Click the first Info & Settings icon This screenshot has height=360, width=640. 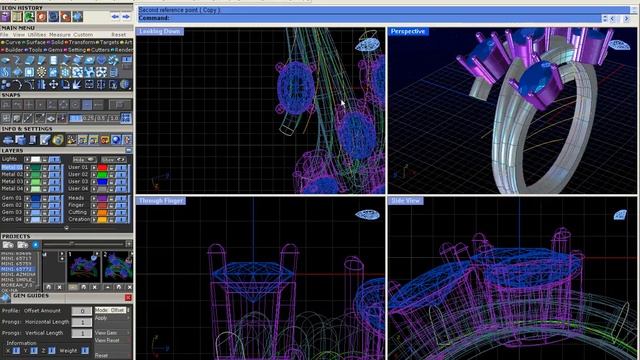tap(8, 140)
